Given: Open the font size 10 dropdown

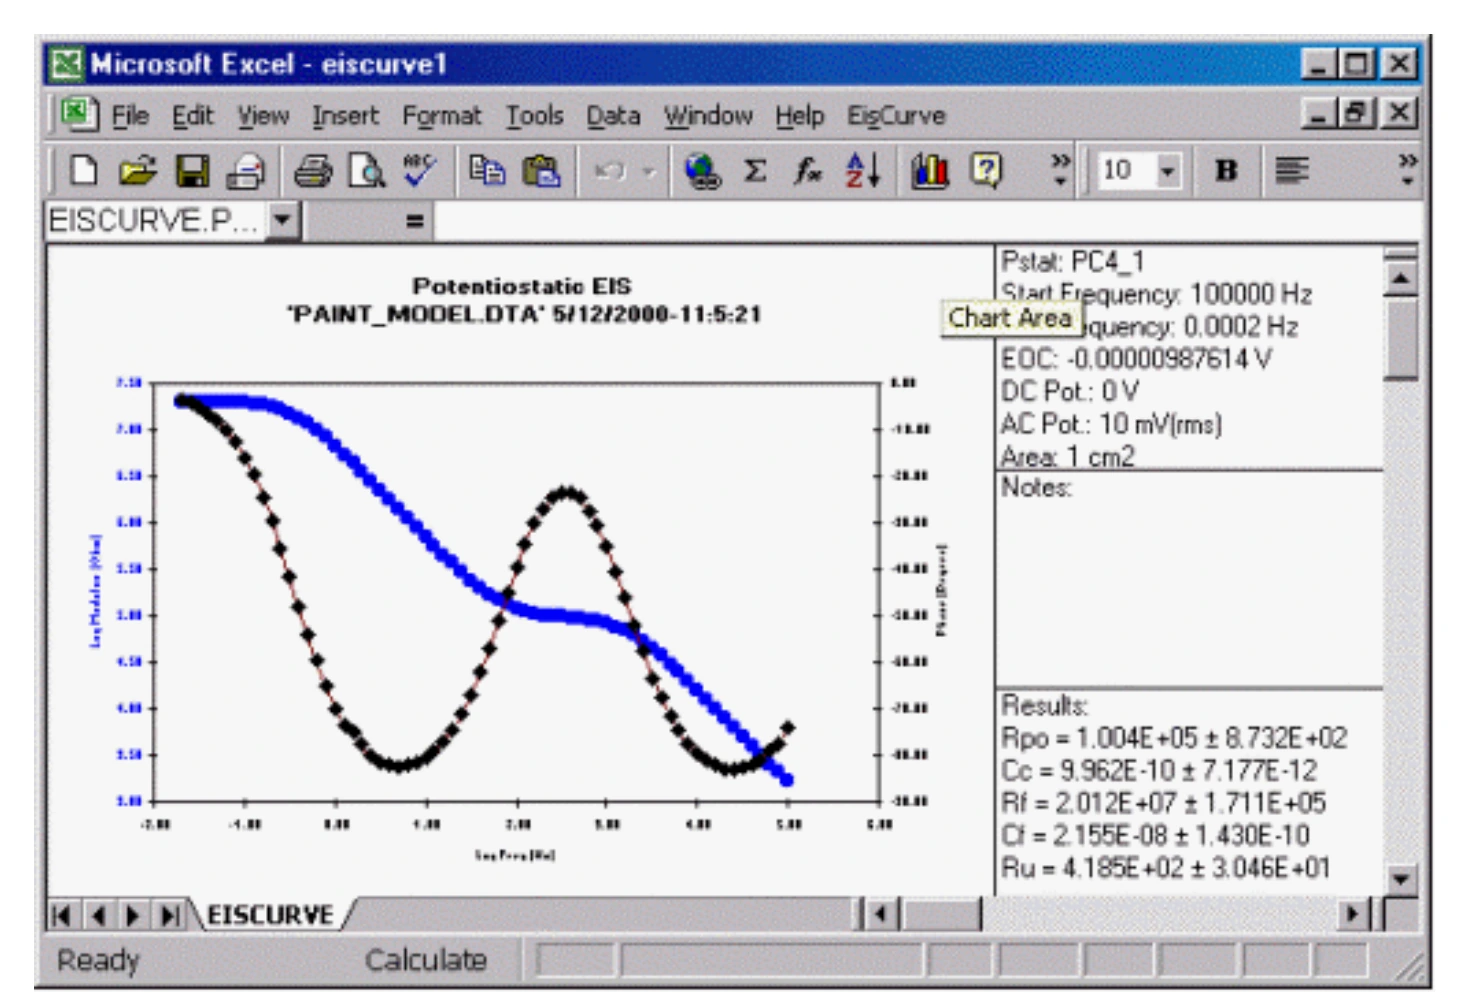Looking at the screenshot, I should 1167,171.
